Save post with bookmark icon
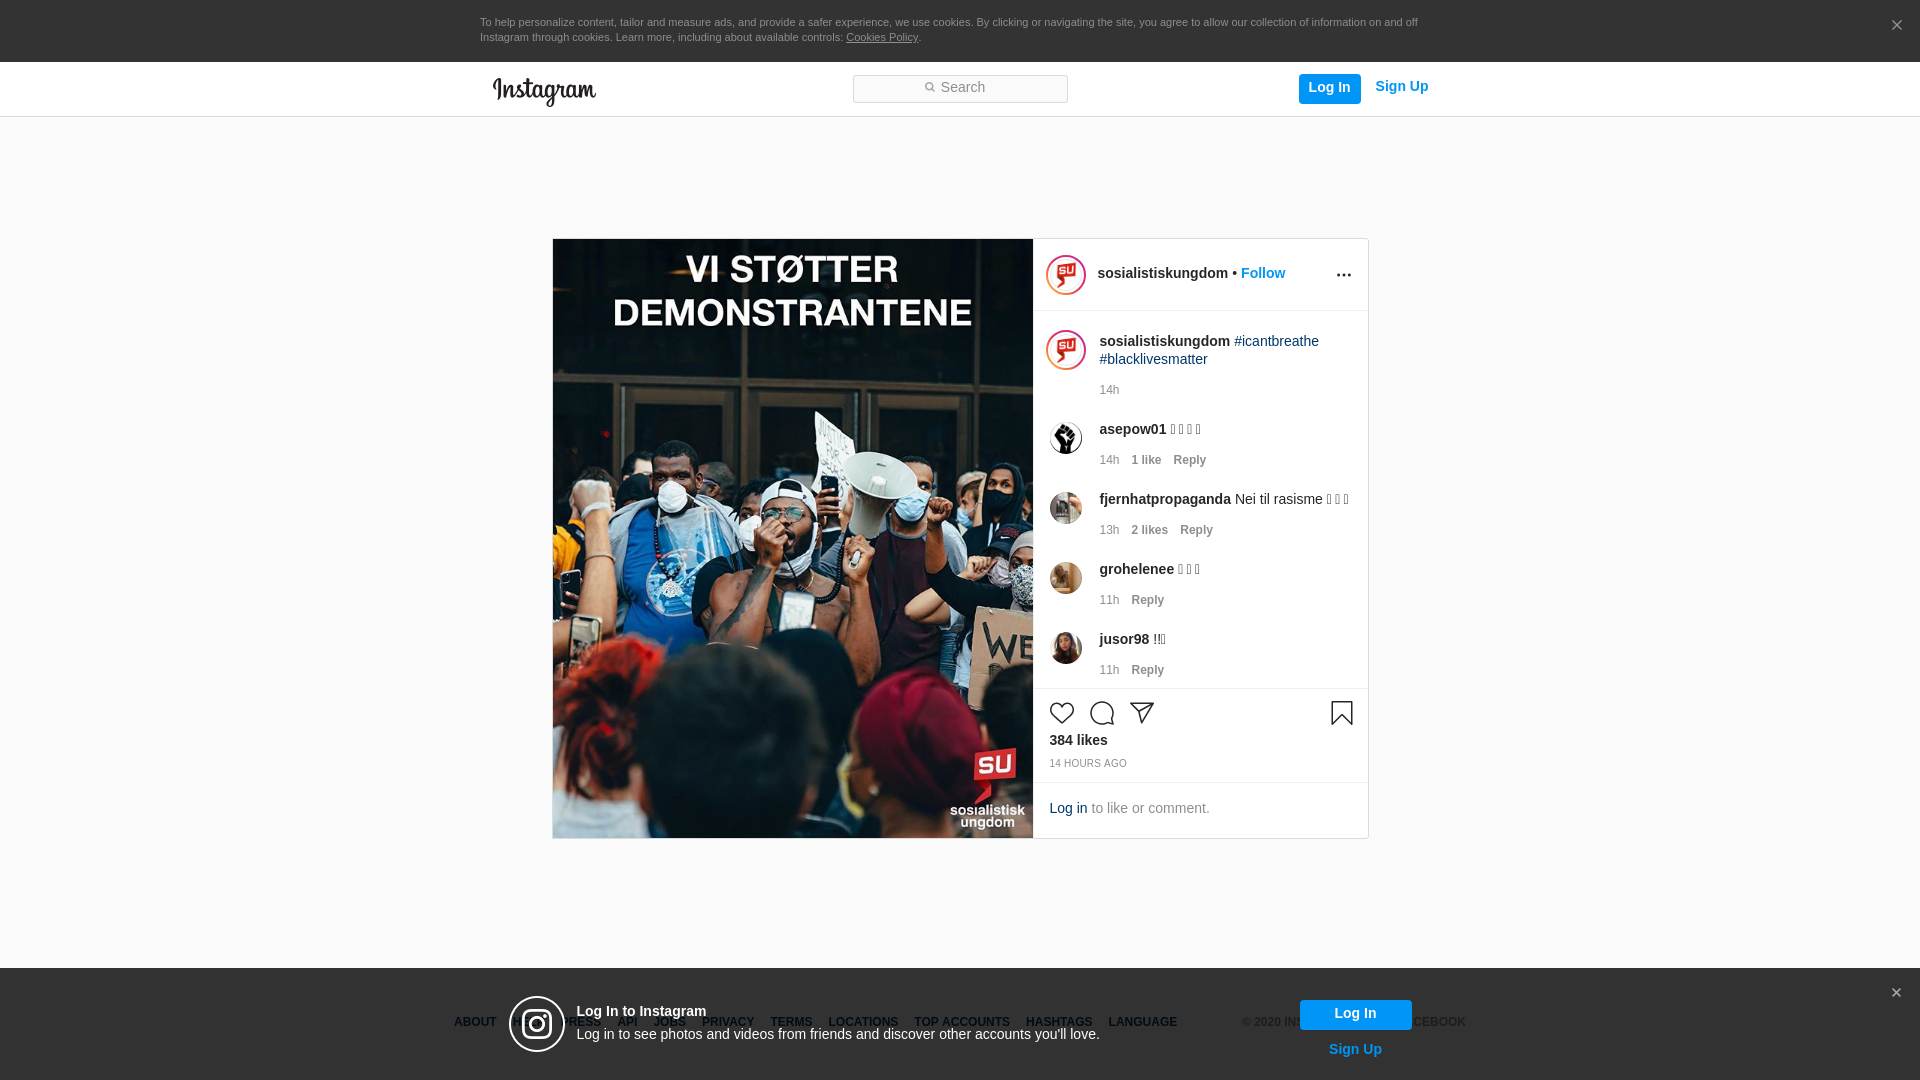 pyautogui.click(x=1341, y=713)
